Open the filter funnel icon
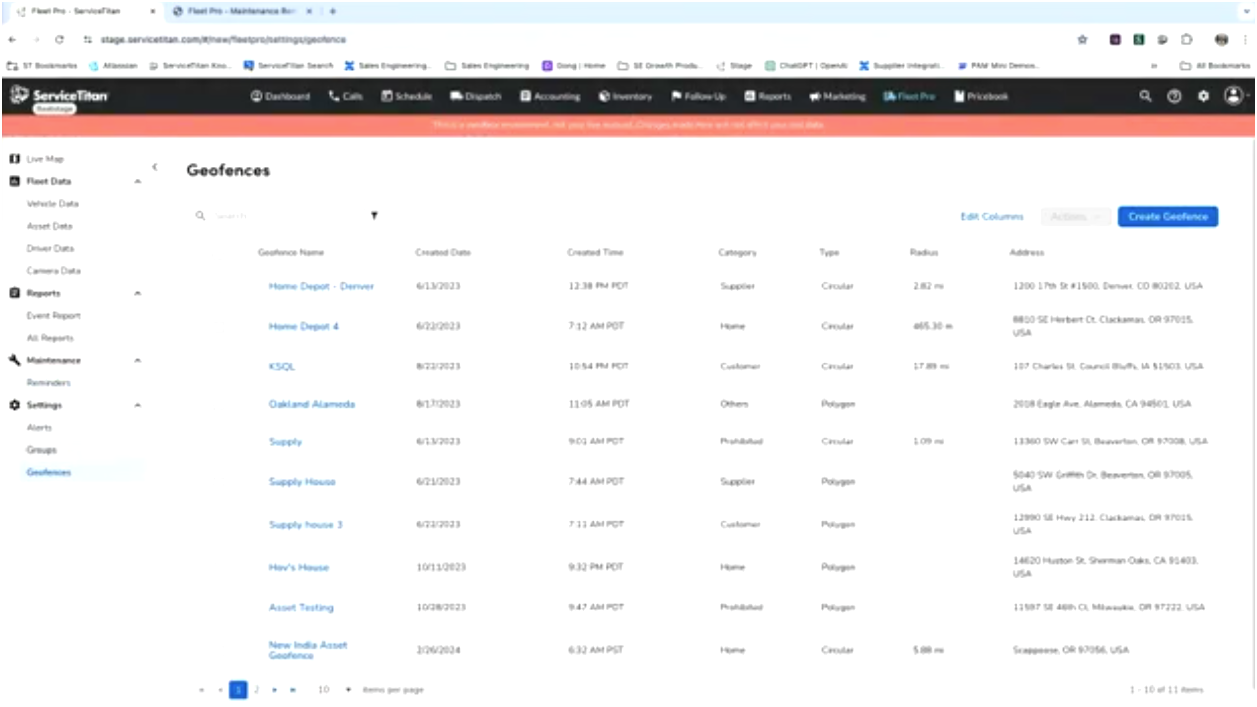1257x707 pixels. 374,216
